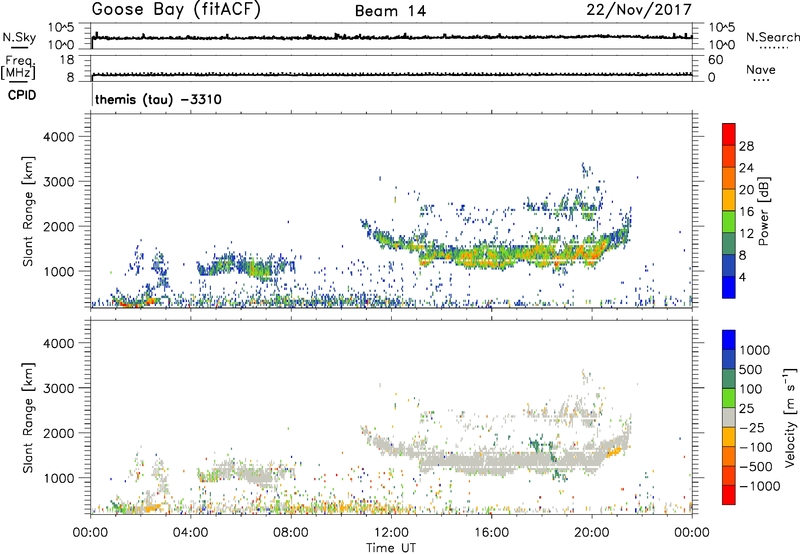The width and height of the screenshot is (800, 554).
Task: Click the Nave dotted line legend sample
Action: (761, 81)
